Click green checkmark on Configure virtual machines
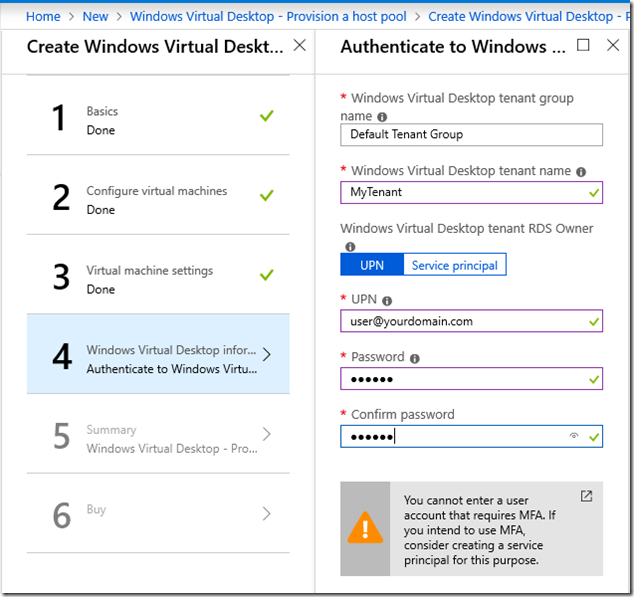This screenshot has height=597, width=634. (x=267, y=195)
